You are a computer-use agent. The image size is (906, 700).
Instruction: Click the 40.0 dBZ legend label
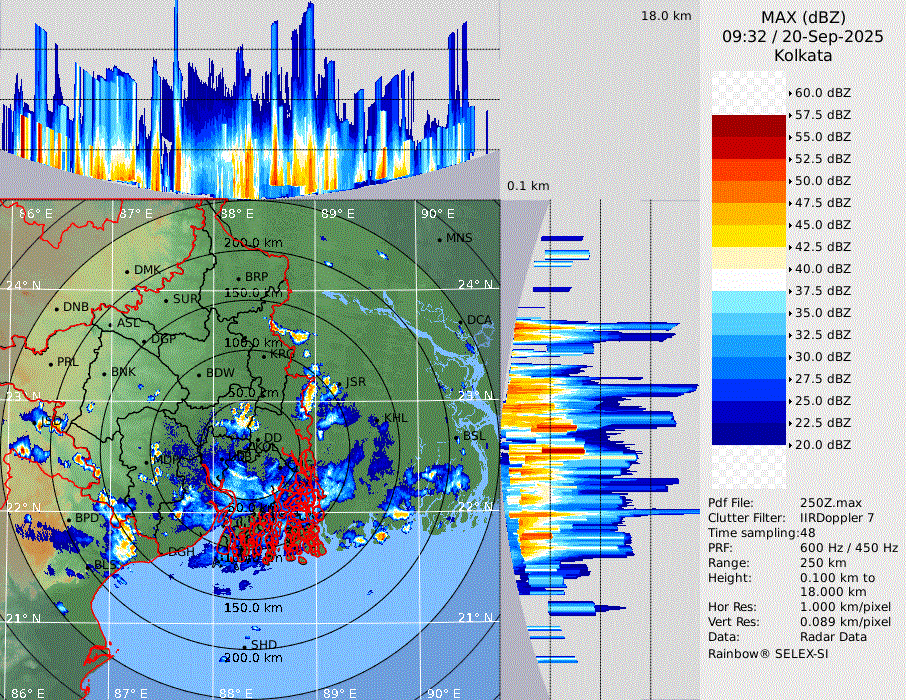pyautogui.click(x=822, y=268)
